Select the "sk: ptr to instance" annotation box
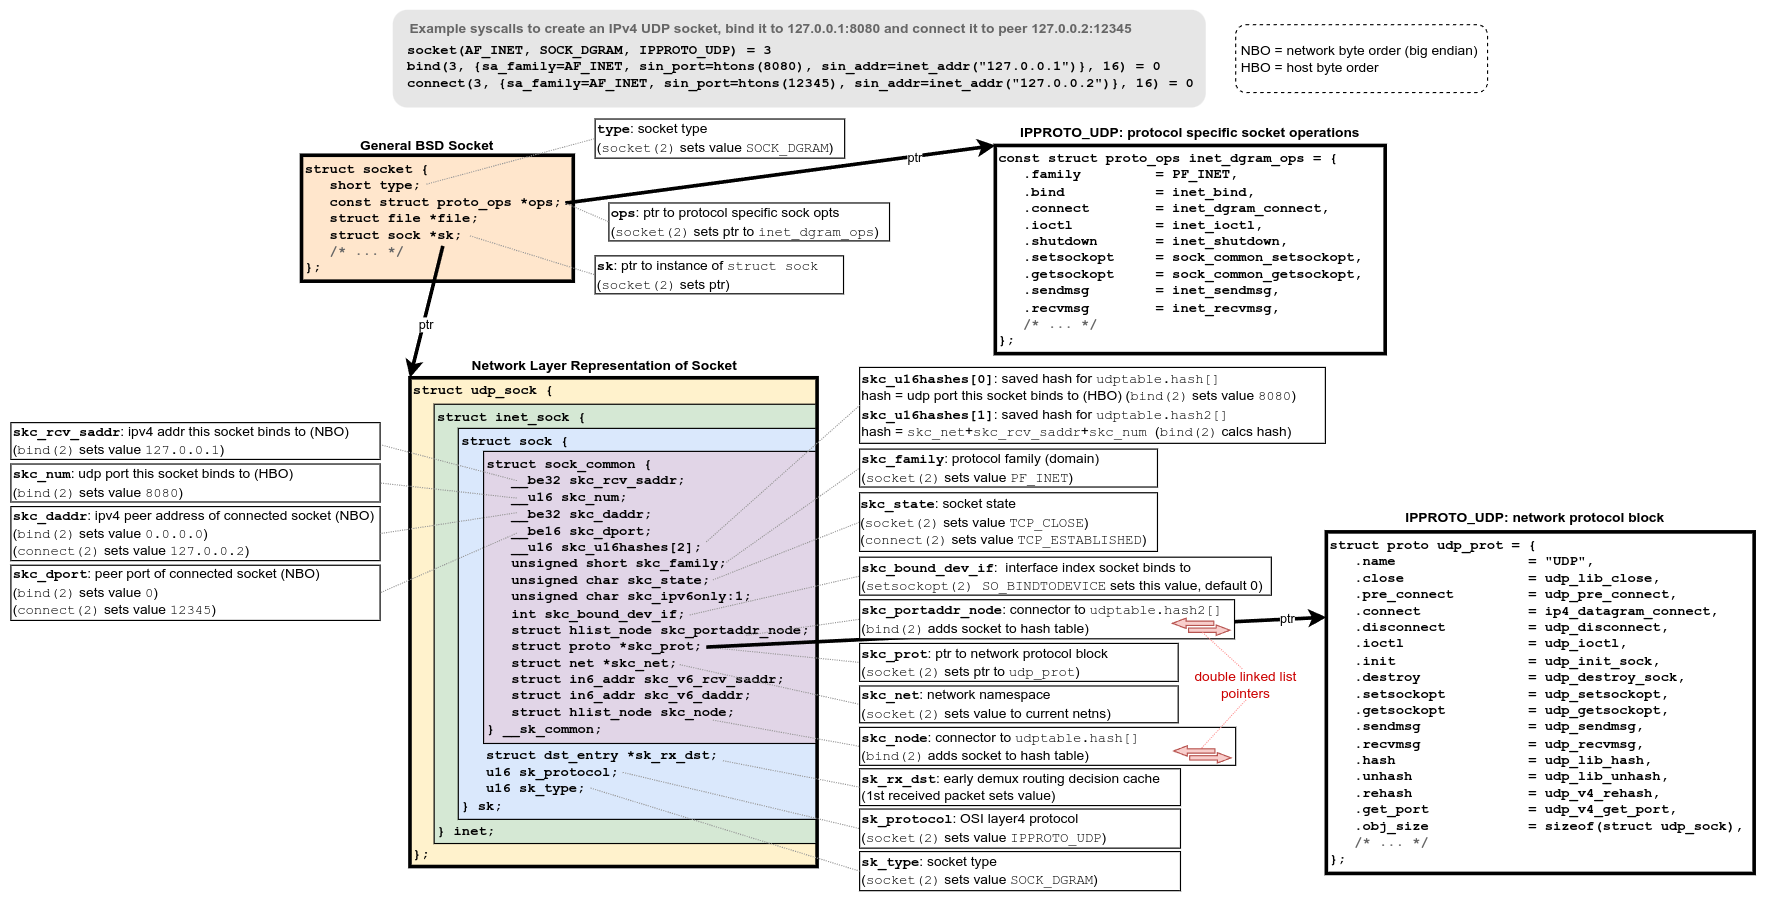The image size is (1771, 902). click(x=718, y=275)
